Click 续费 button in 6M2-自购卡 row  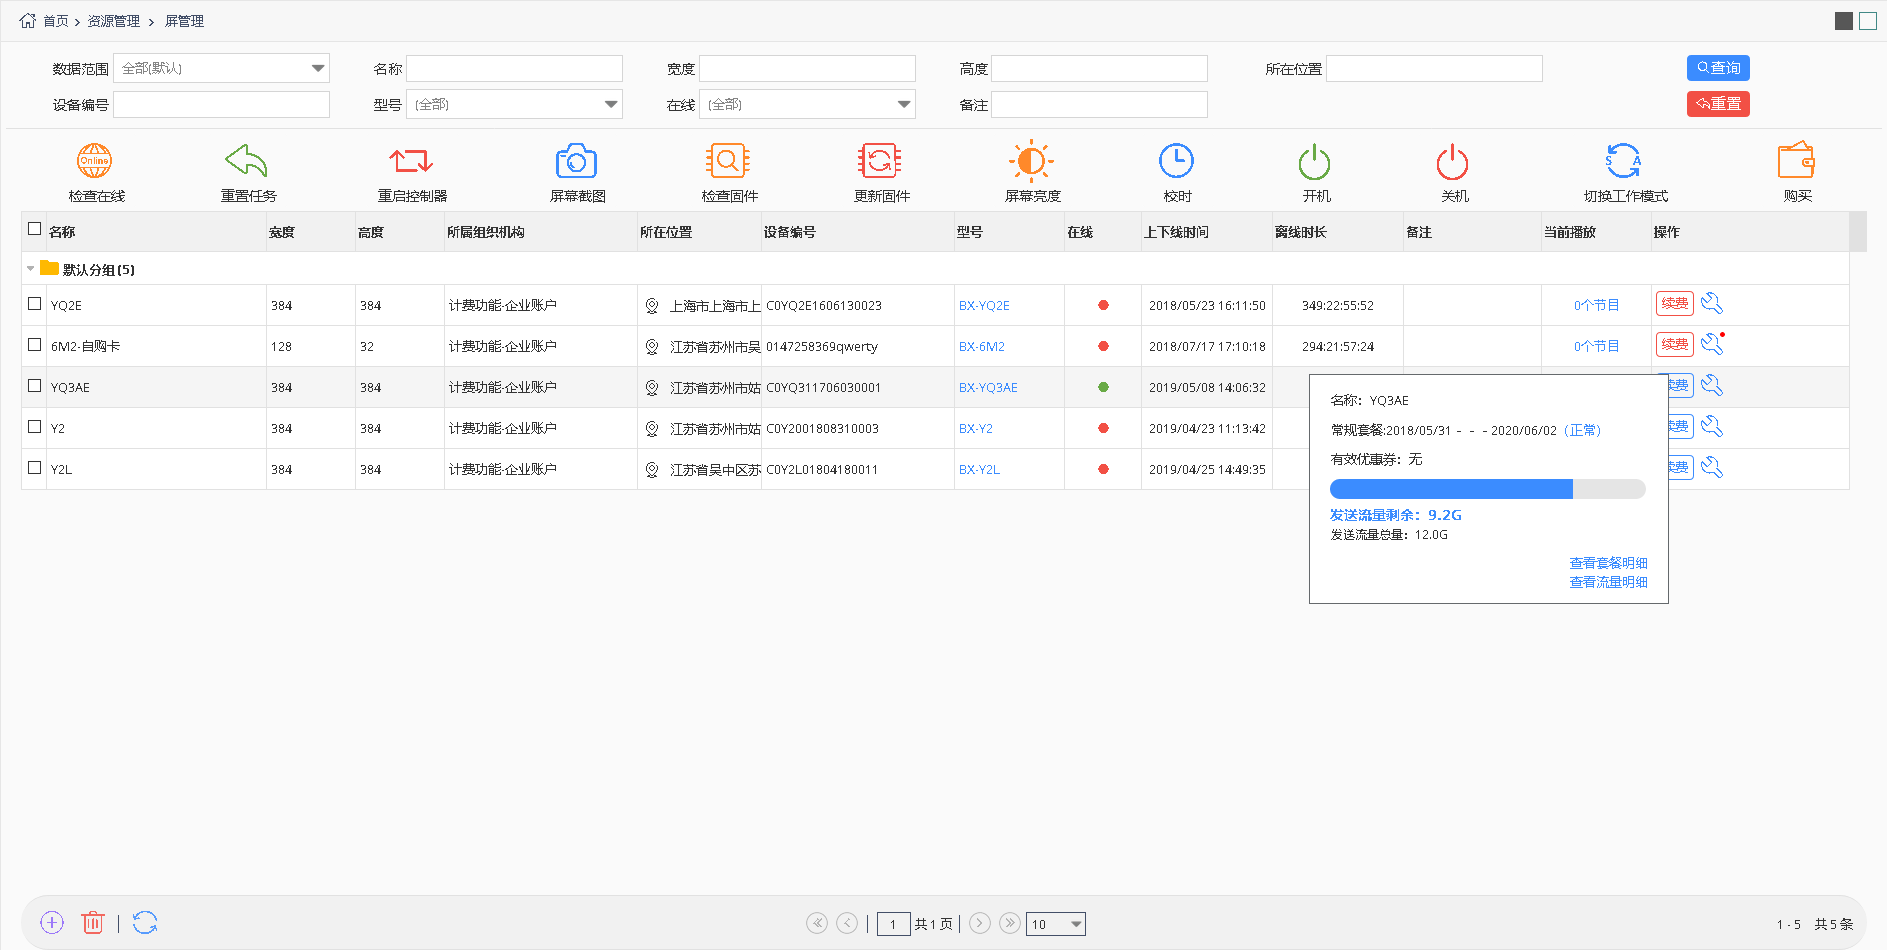(1675, 344)
